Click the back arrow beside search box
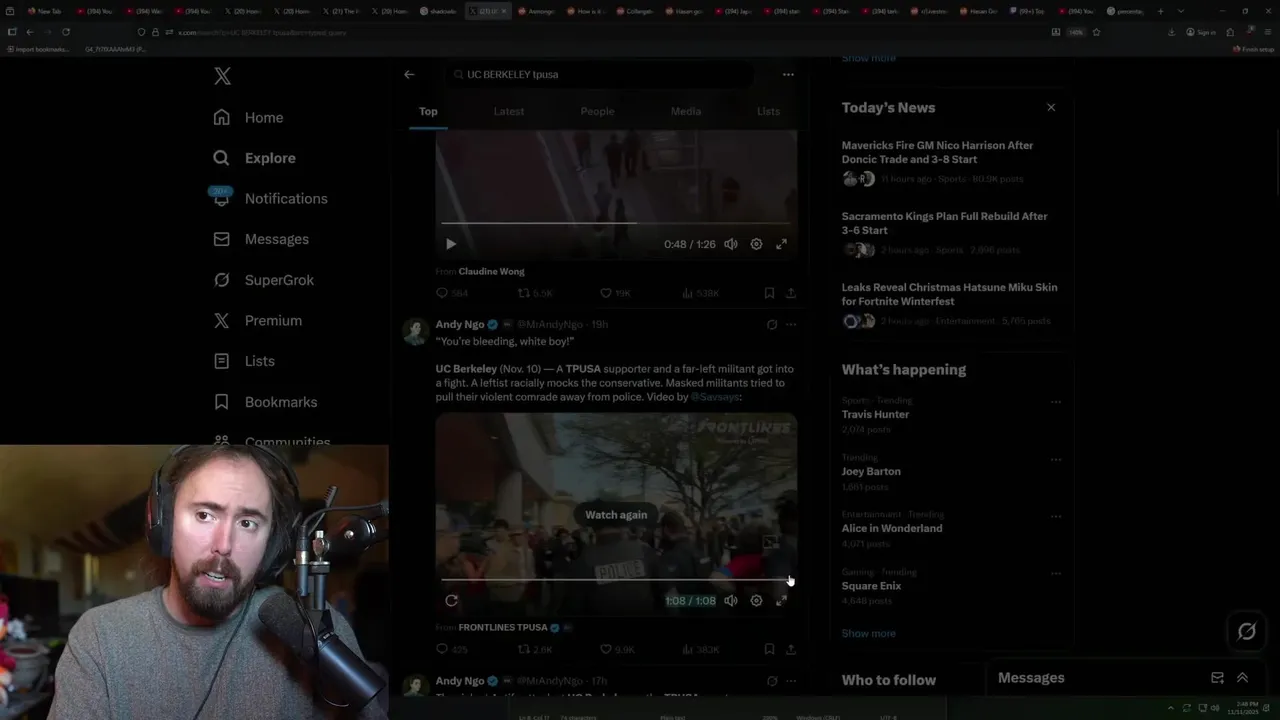 coord(409,74)
